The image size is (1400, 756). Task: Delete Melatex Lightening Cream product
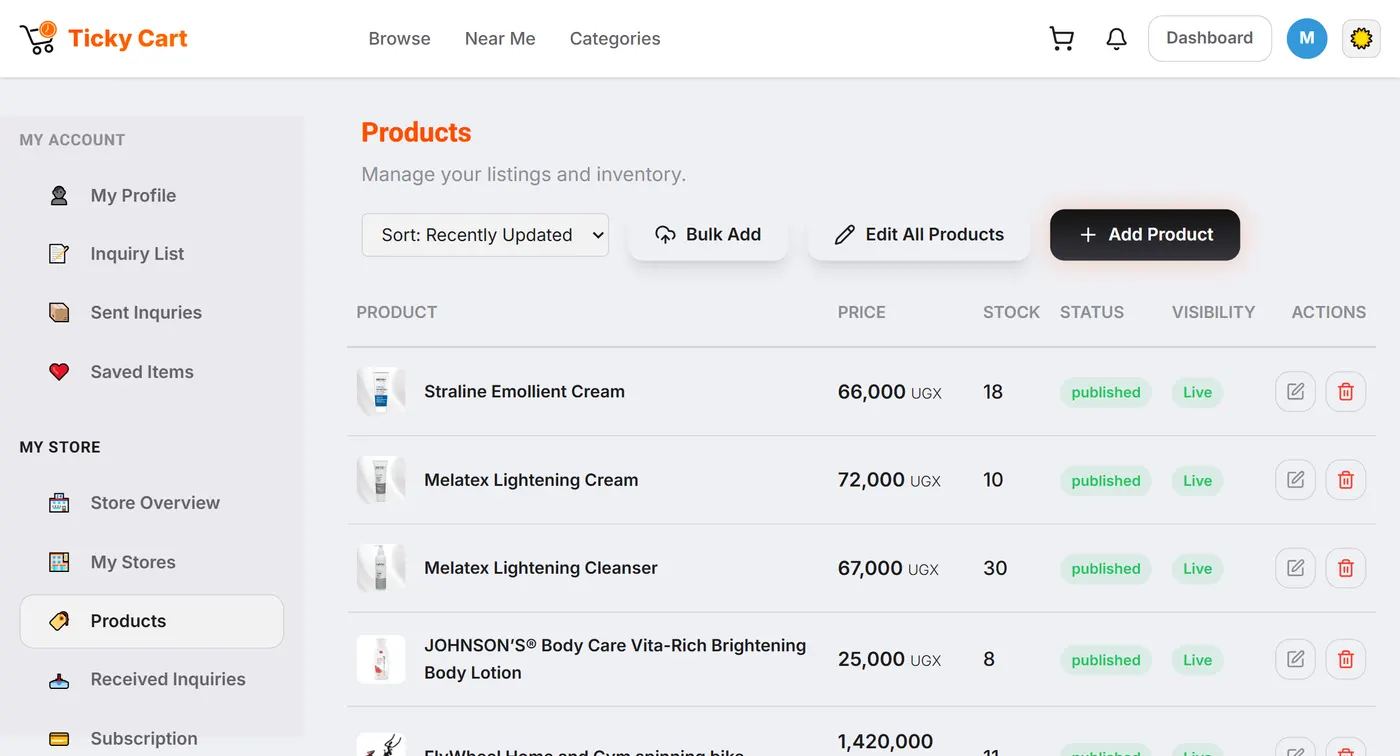click(x=1345, y=480)
